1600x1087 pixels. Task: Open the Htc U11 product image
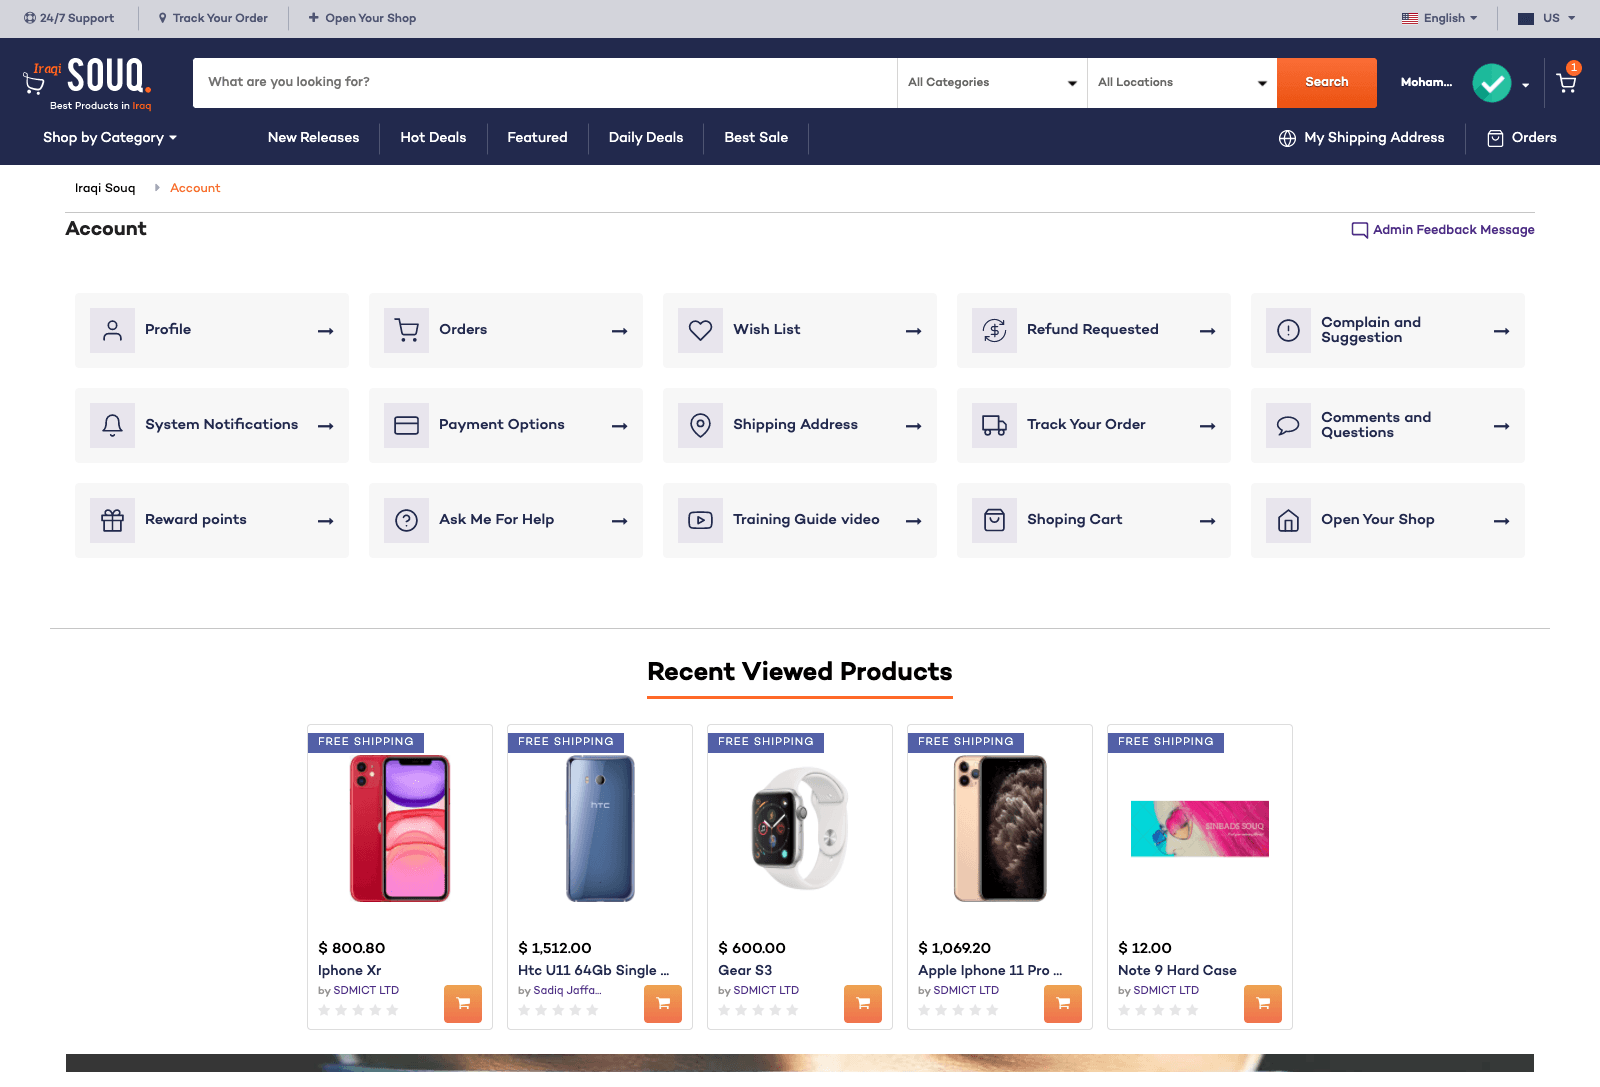pos(600,828)
